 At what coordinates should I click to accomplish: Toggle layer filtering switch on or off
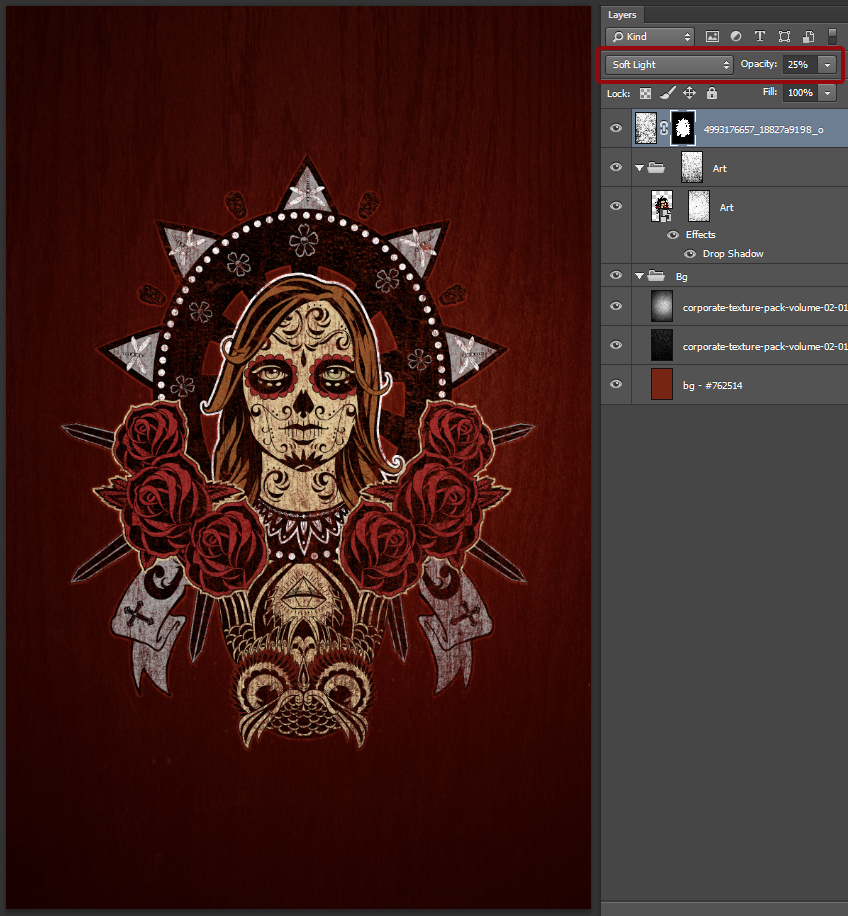(832, 36)
